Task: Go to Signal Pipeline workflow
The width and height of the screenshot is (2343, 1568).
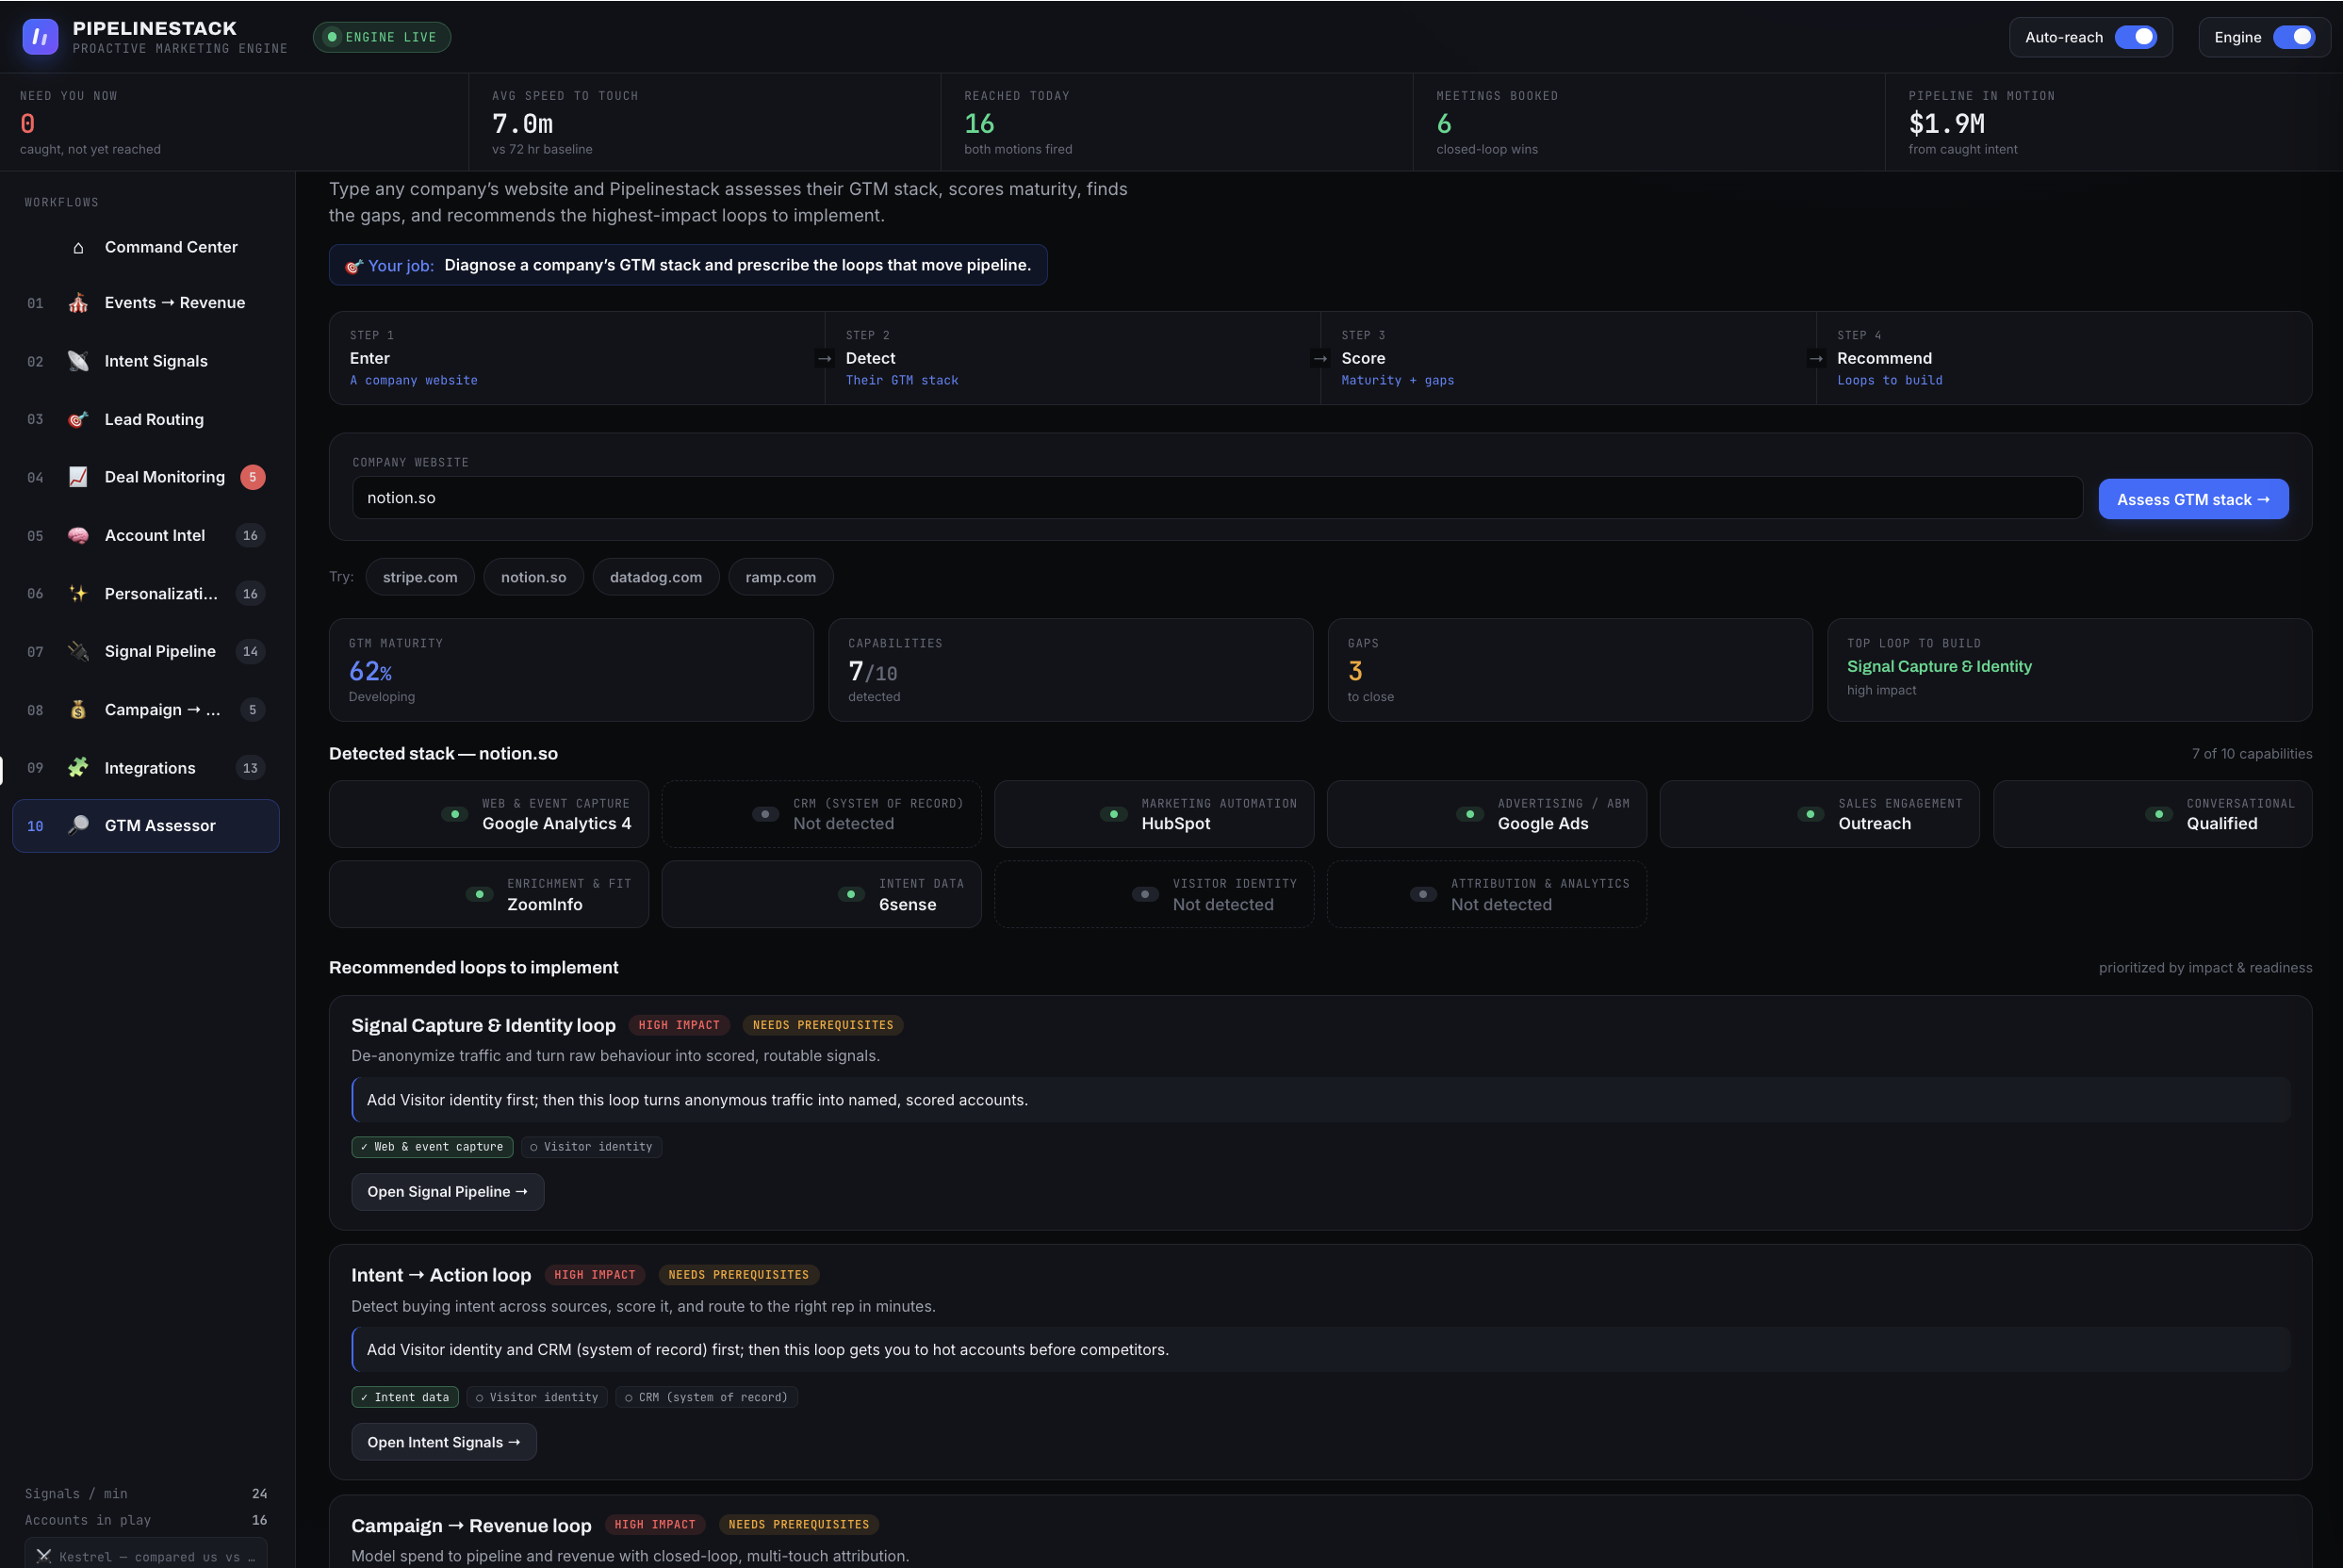Action: pyautogui.click(x=146, y=652)
